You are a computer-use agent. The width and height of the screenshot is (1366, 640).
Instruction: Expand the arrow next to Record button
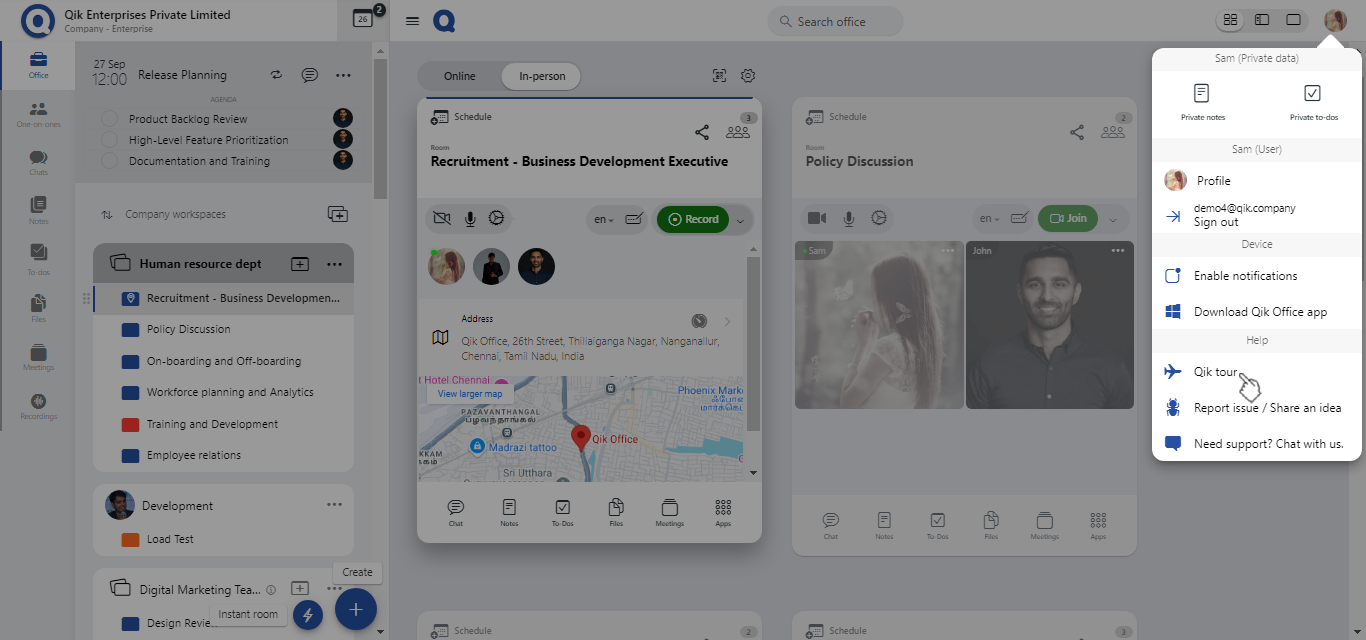click(x=740, y=220)
